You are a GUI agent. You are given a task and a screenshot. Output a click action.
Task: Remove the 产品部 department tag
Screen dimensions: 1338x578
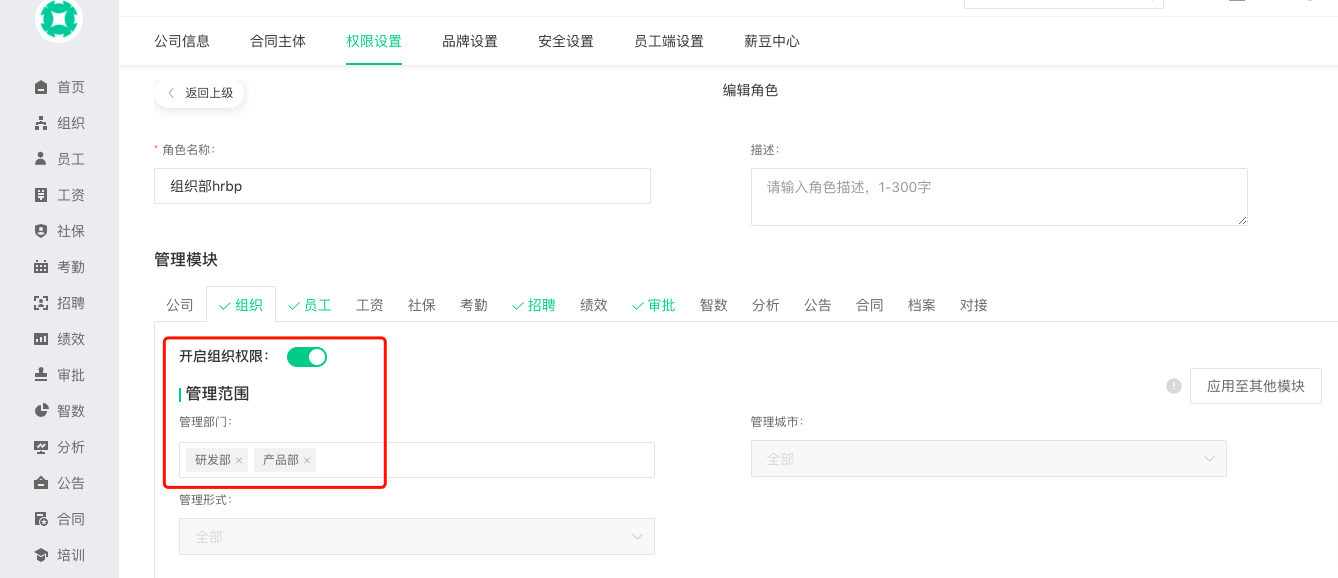307,460
